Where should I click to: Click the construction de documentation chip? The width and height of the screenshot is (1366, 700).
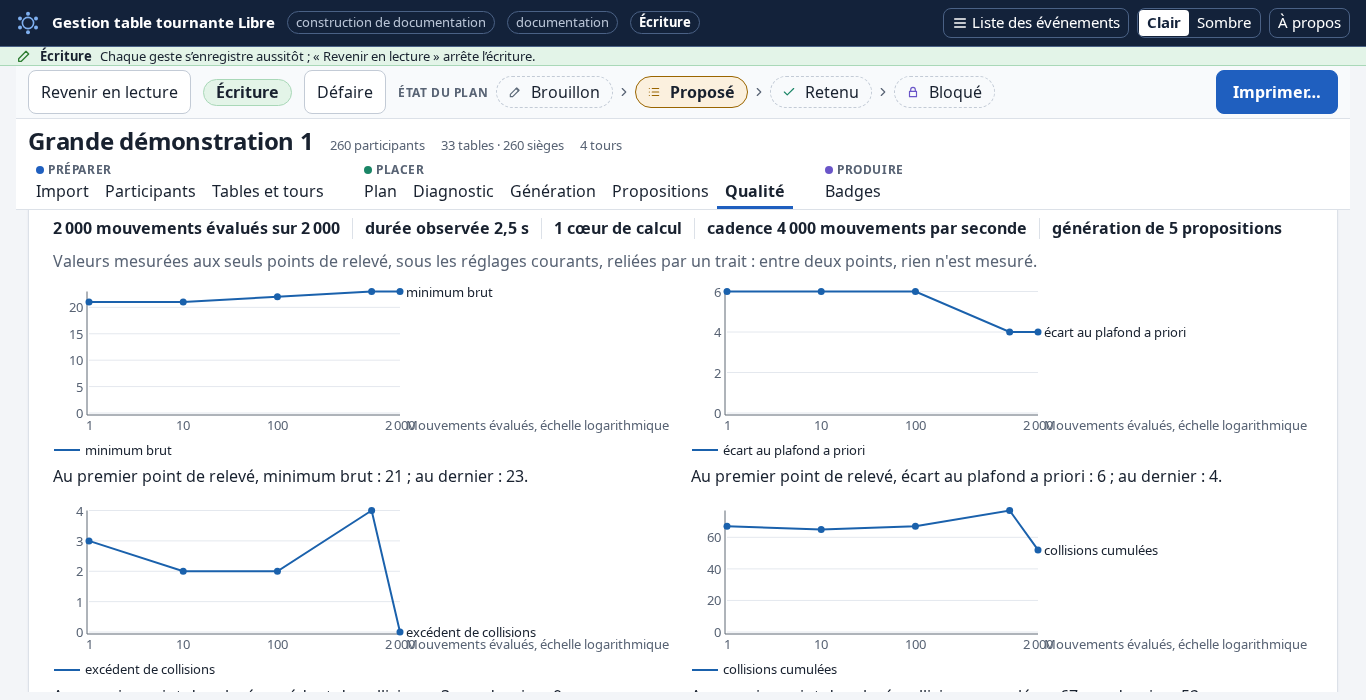click(391, 22)
